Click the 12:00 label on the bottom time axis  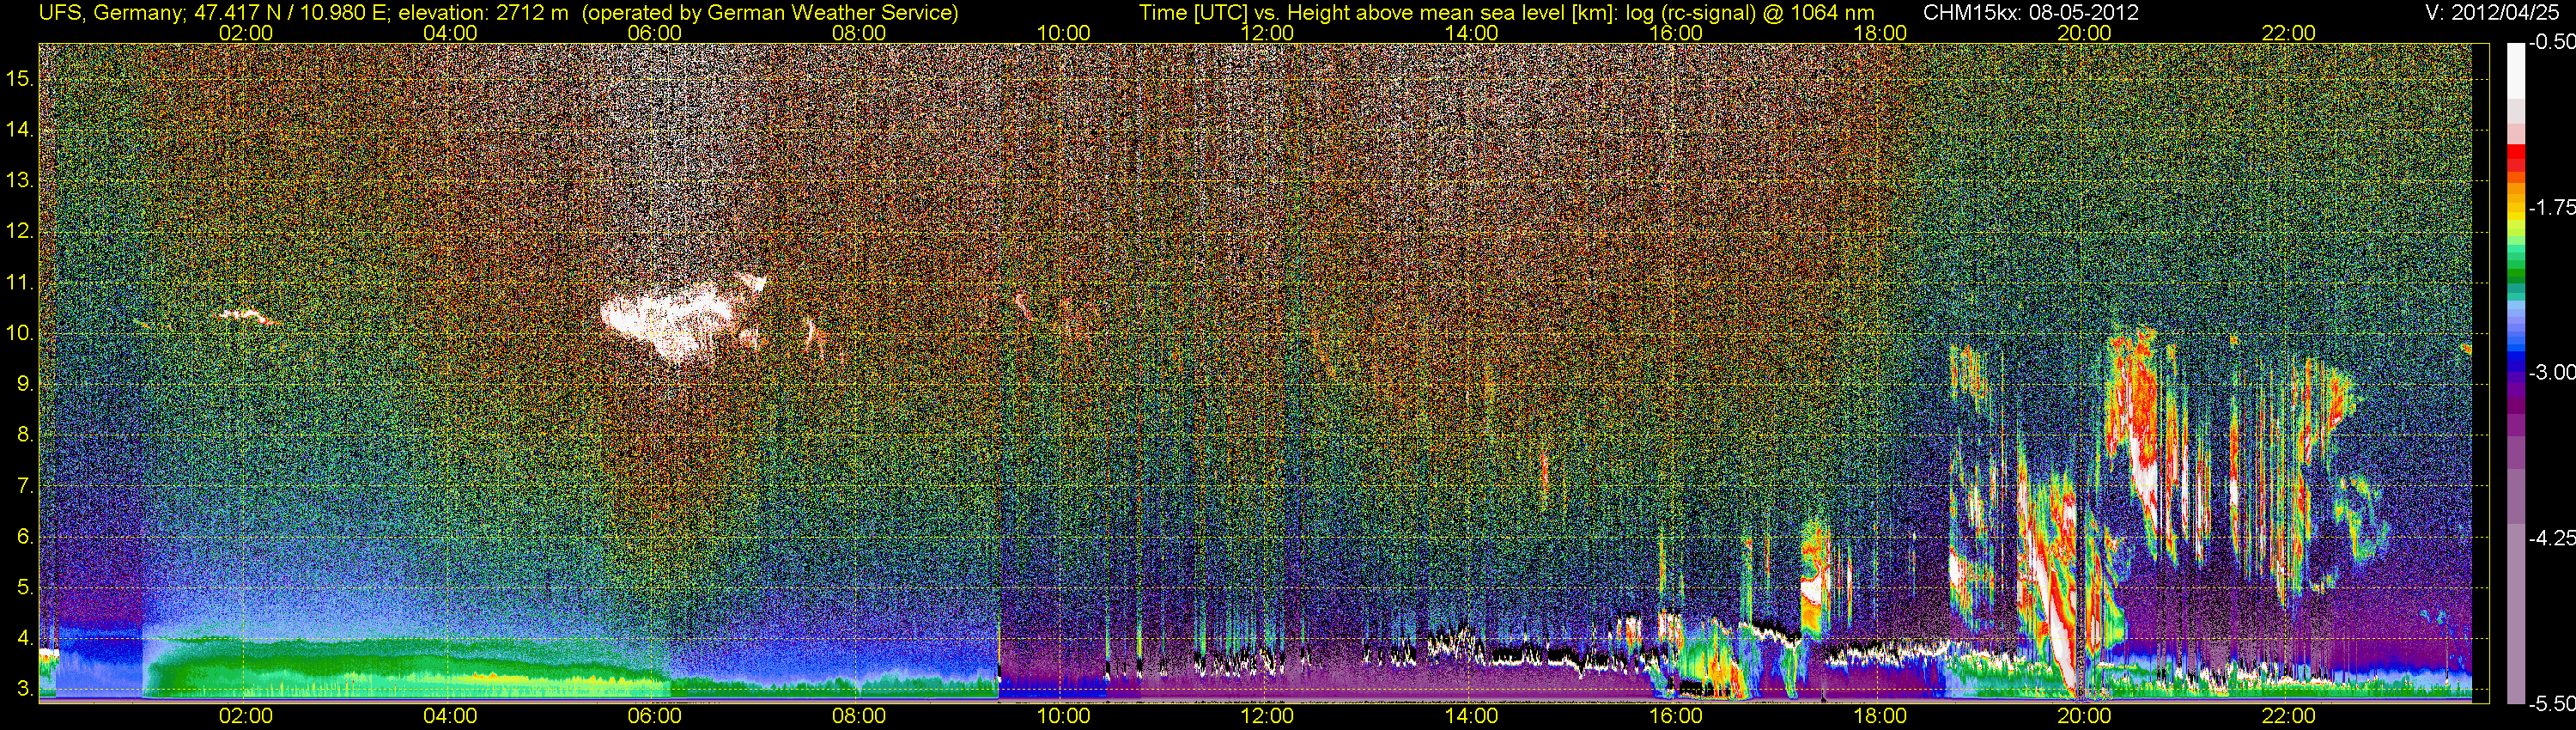1267,716
